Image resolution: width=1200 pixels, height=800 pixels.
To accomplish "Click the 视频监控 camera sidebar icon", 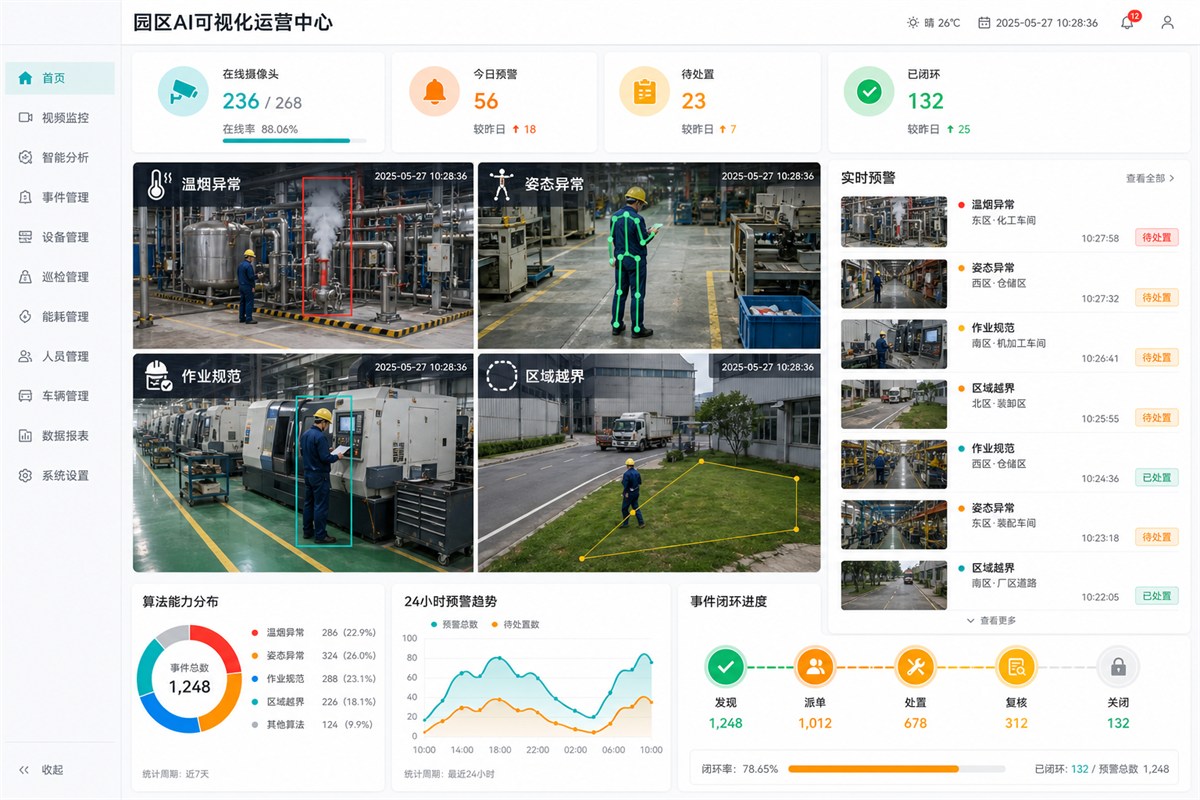I will pyautogui.click(x=25, y=118).
